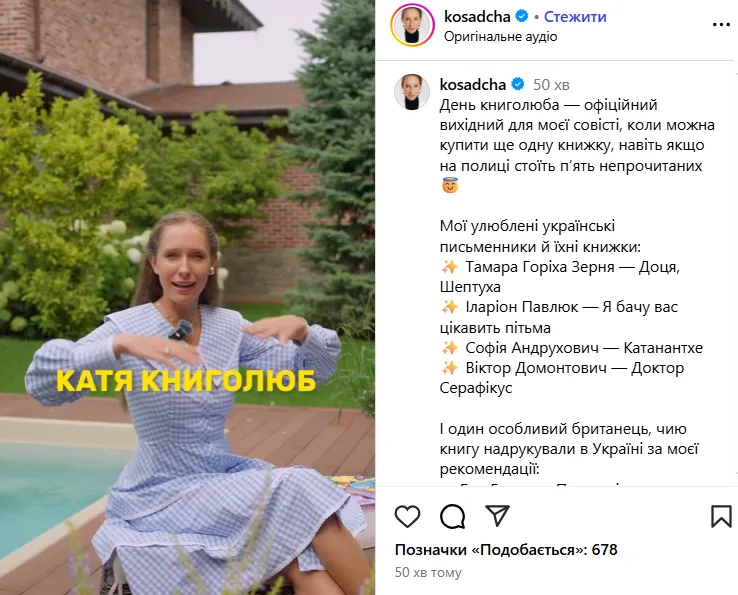This screenshot has width=738, height=595.
Task: Click the verified badge beside caption username
Action: click(518, 84)
